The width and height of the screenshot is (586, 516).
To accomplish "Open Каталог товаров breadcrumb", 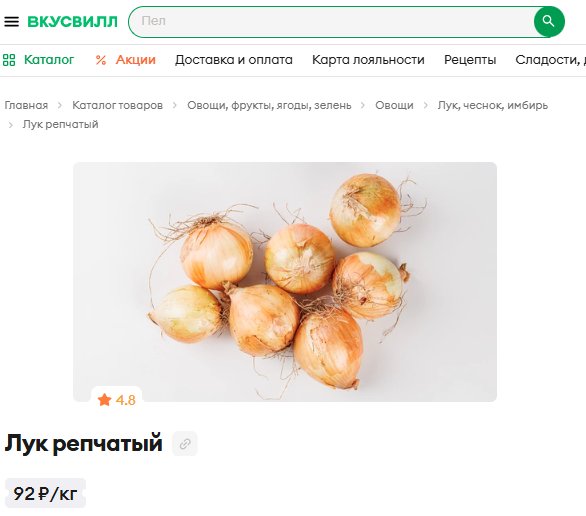I will coord(117,105).
